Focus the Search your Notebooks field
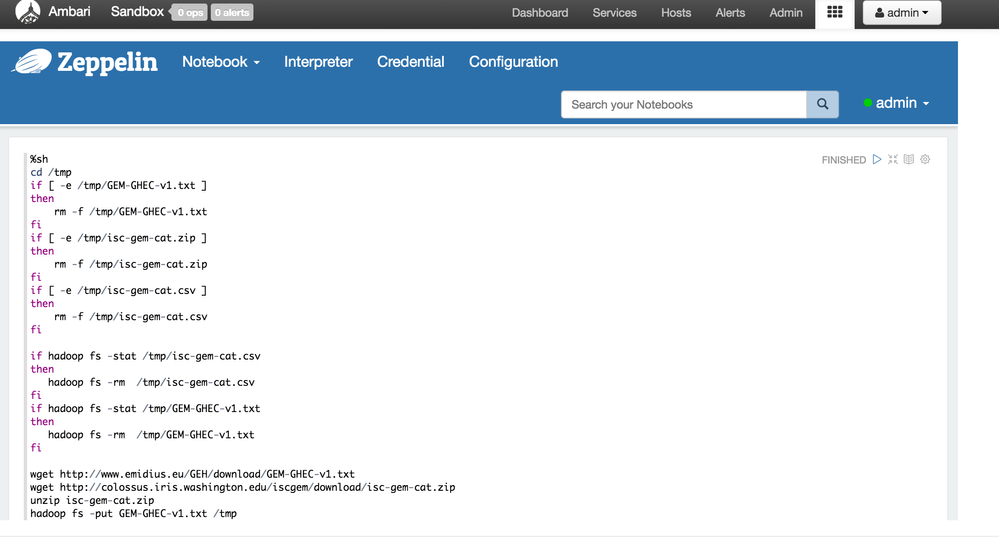999x553 pixels. pos(684,104)
